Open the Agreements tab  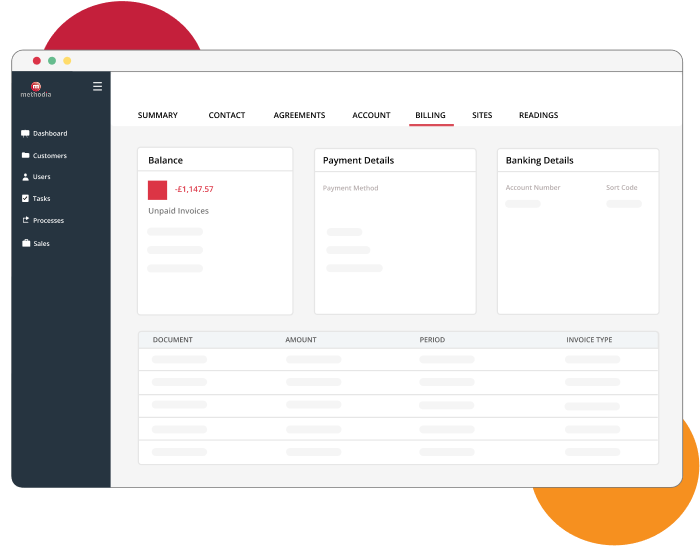click(300, 115)
